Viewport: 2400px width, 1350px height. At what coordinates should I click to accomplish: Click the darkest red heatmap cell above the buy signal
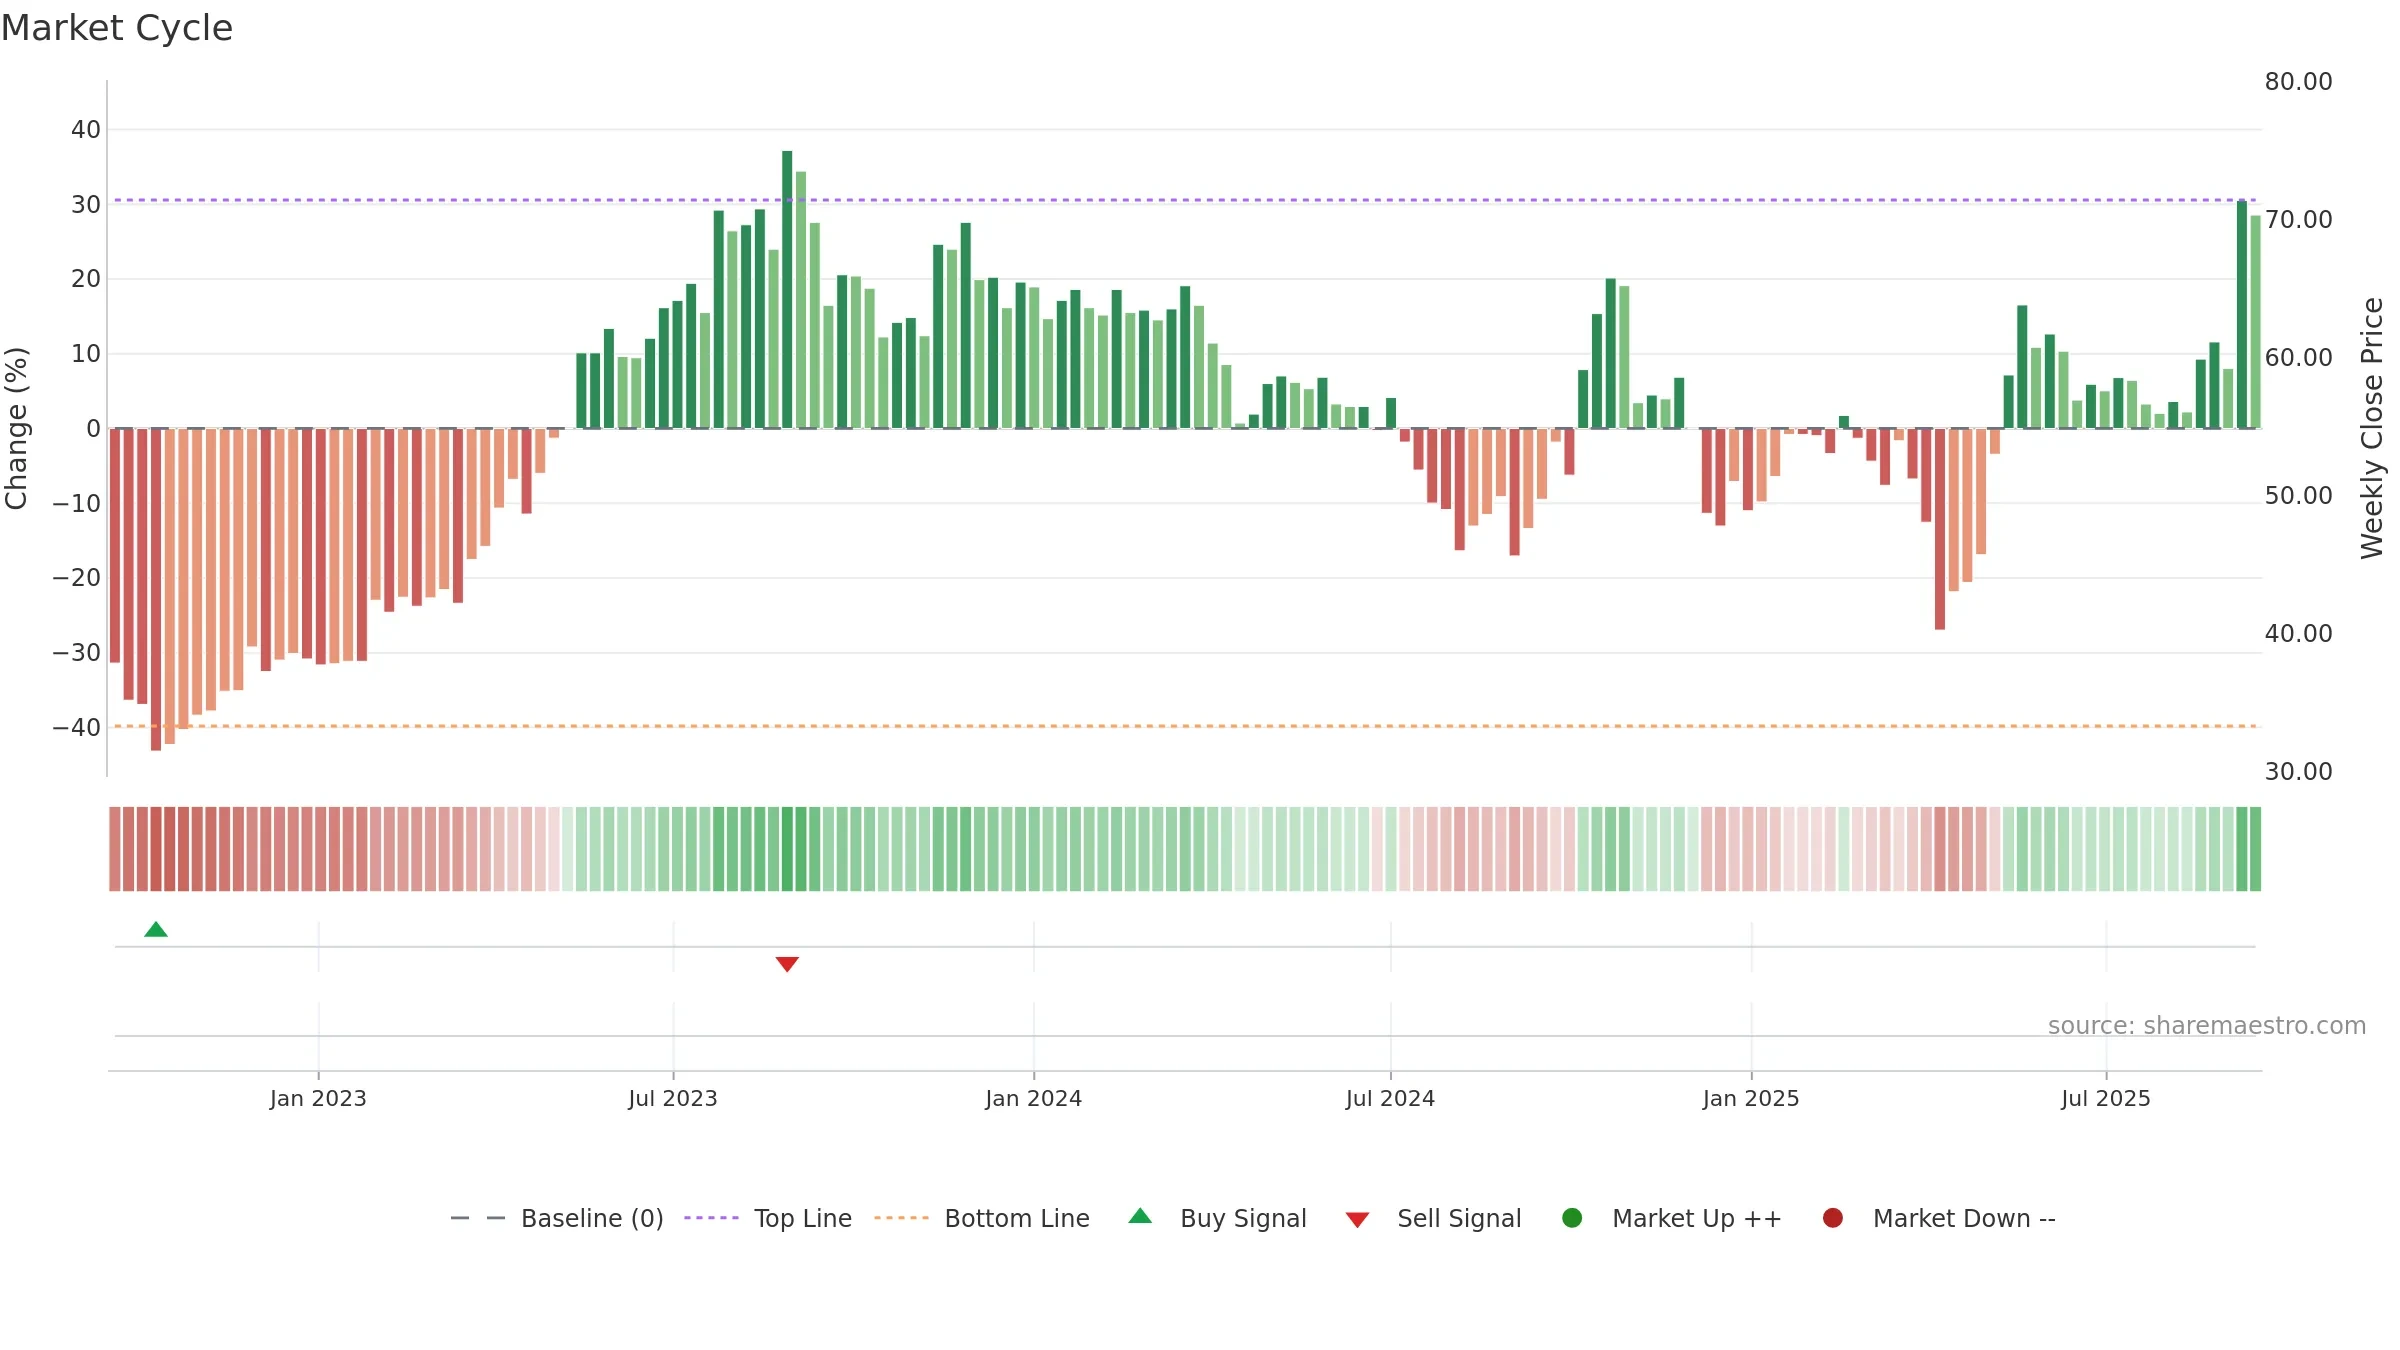[x=156, y=849]
